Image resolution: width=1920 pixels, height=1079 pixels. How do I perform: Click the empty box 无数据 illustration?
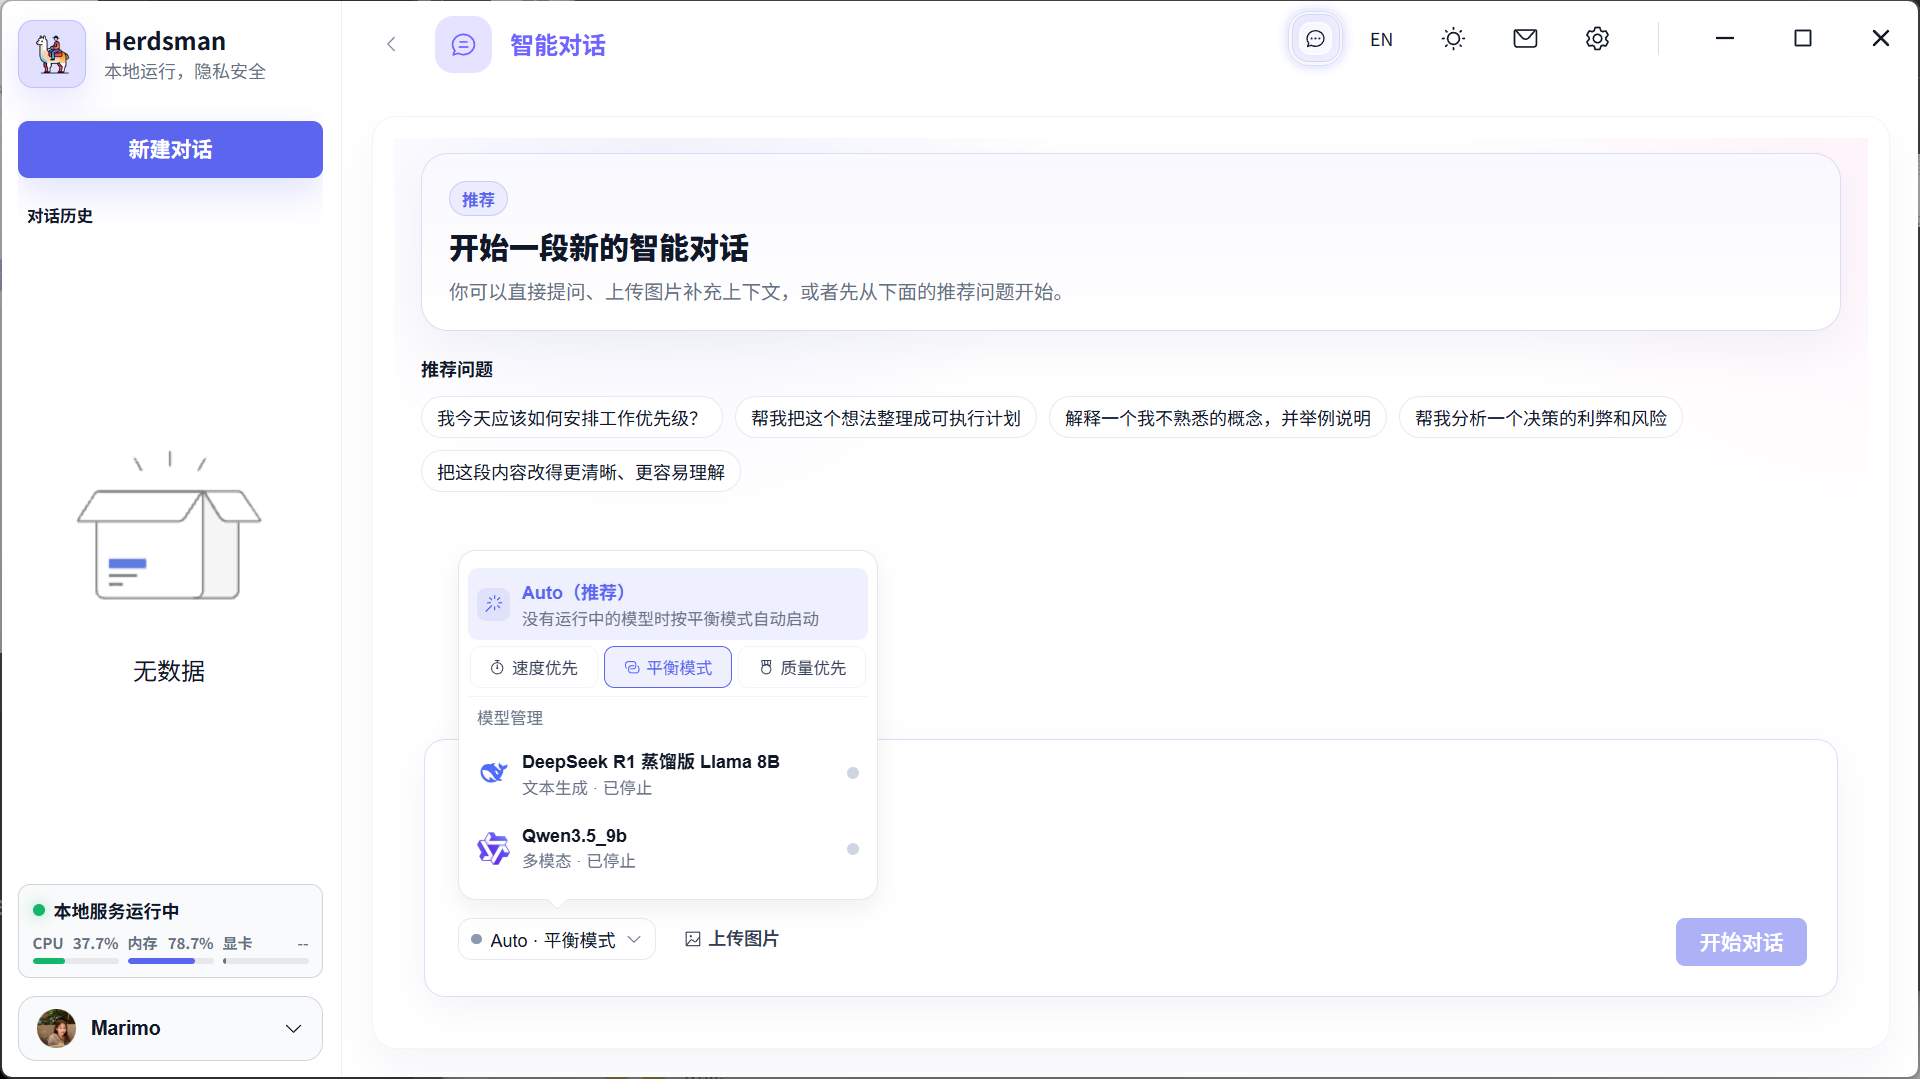click(169, 528)
